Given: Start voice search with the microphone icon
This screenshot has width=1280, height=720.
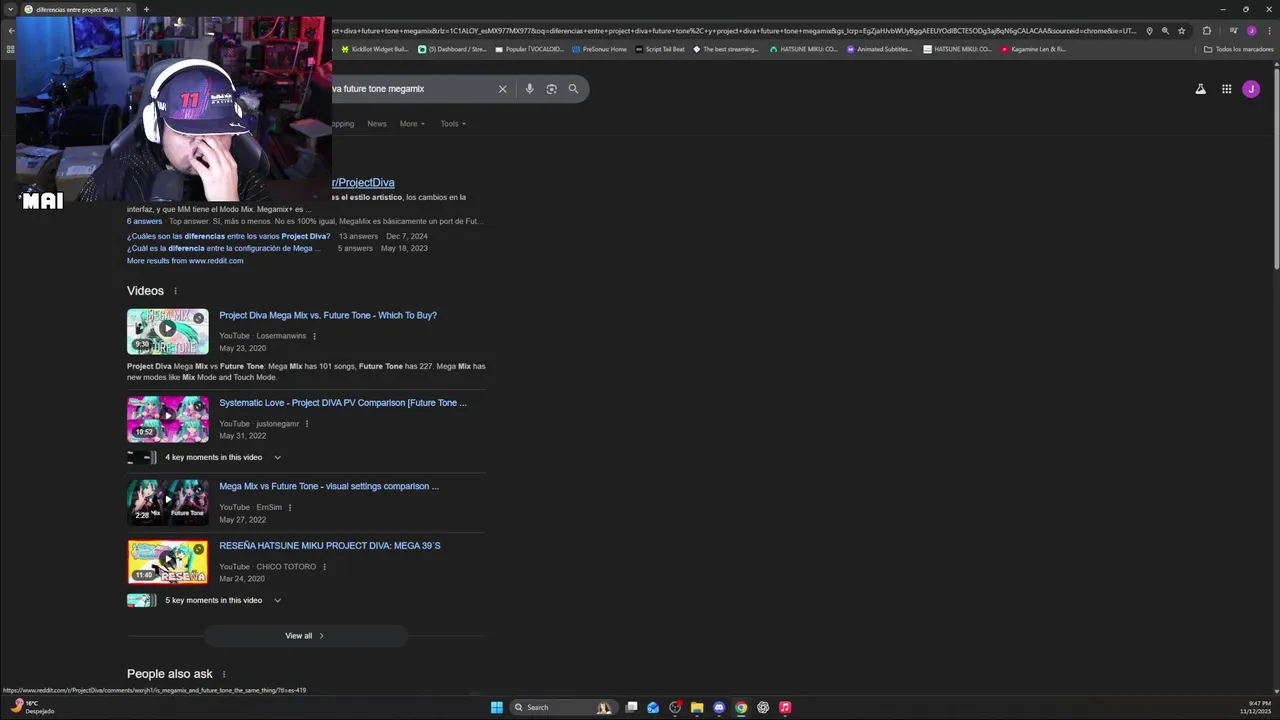Looking at the screenshot, I should [x=529, y=89].
